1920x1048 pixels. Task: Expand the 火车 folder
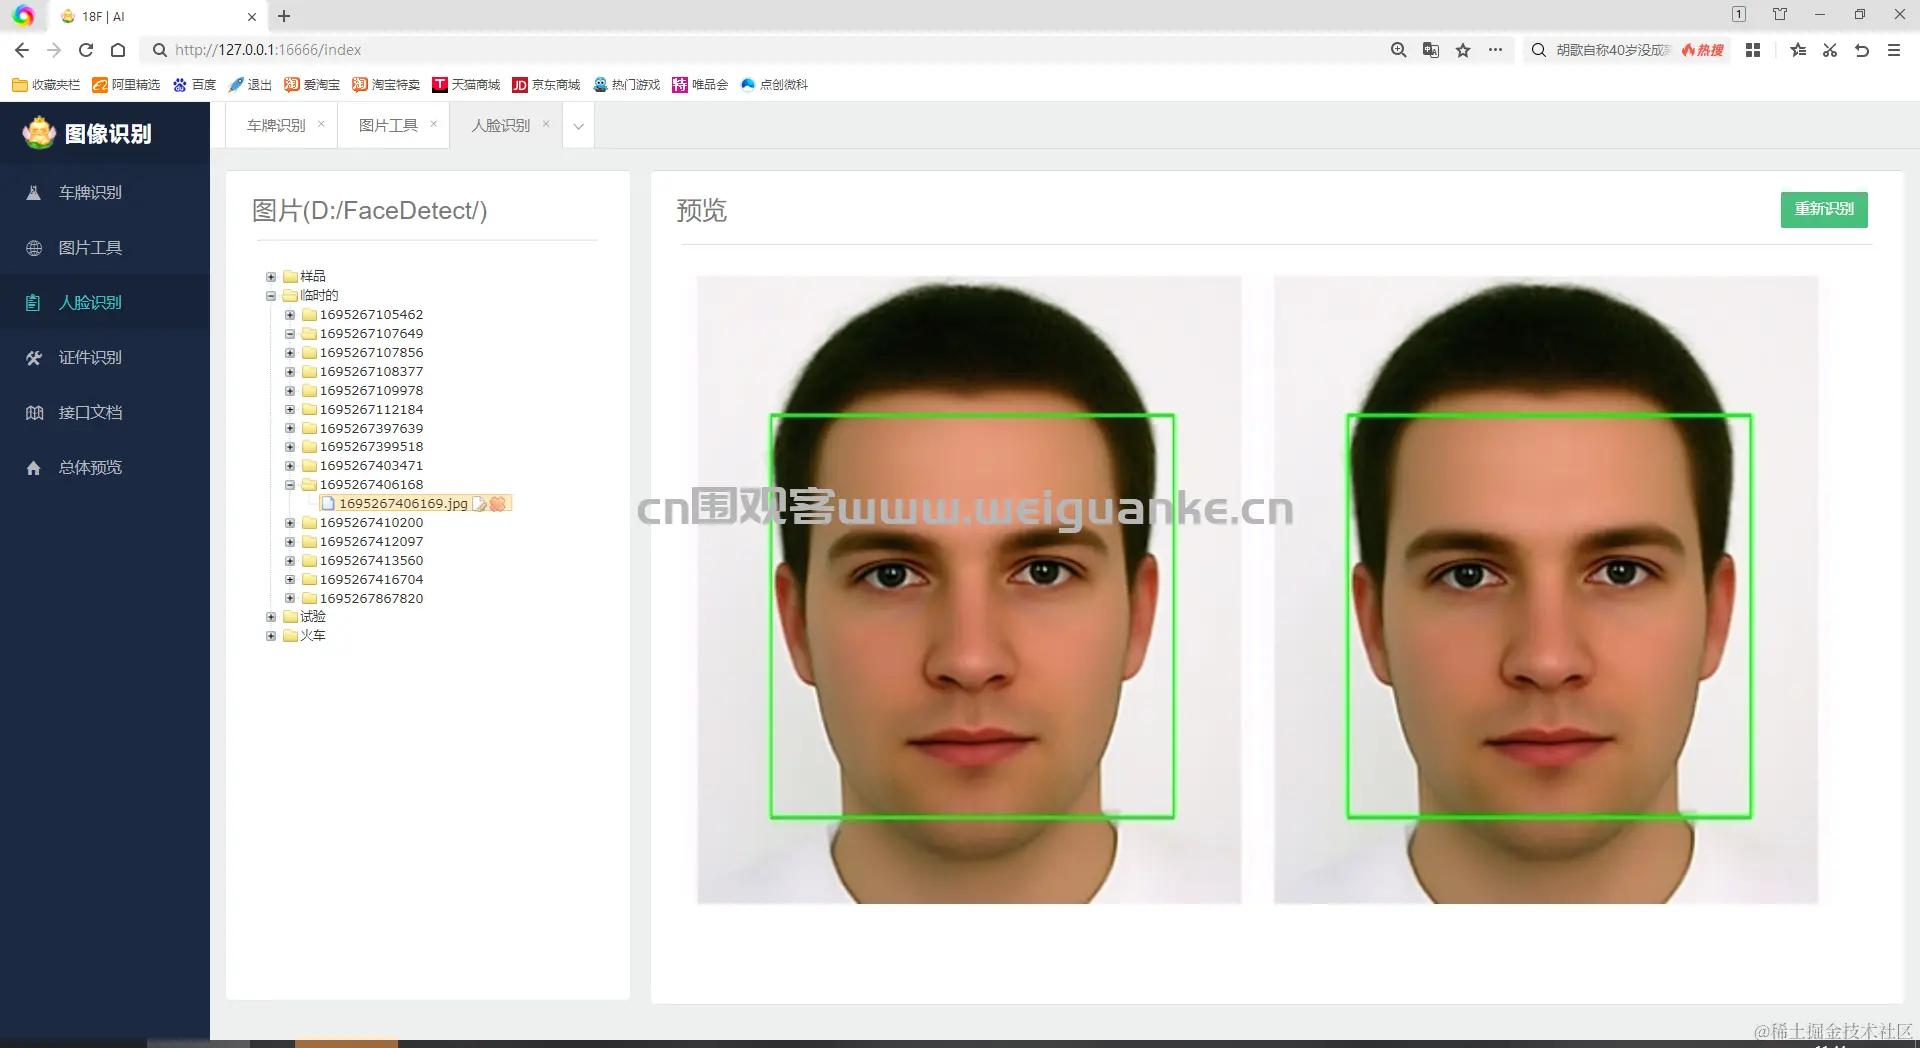tap(271, 636)
